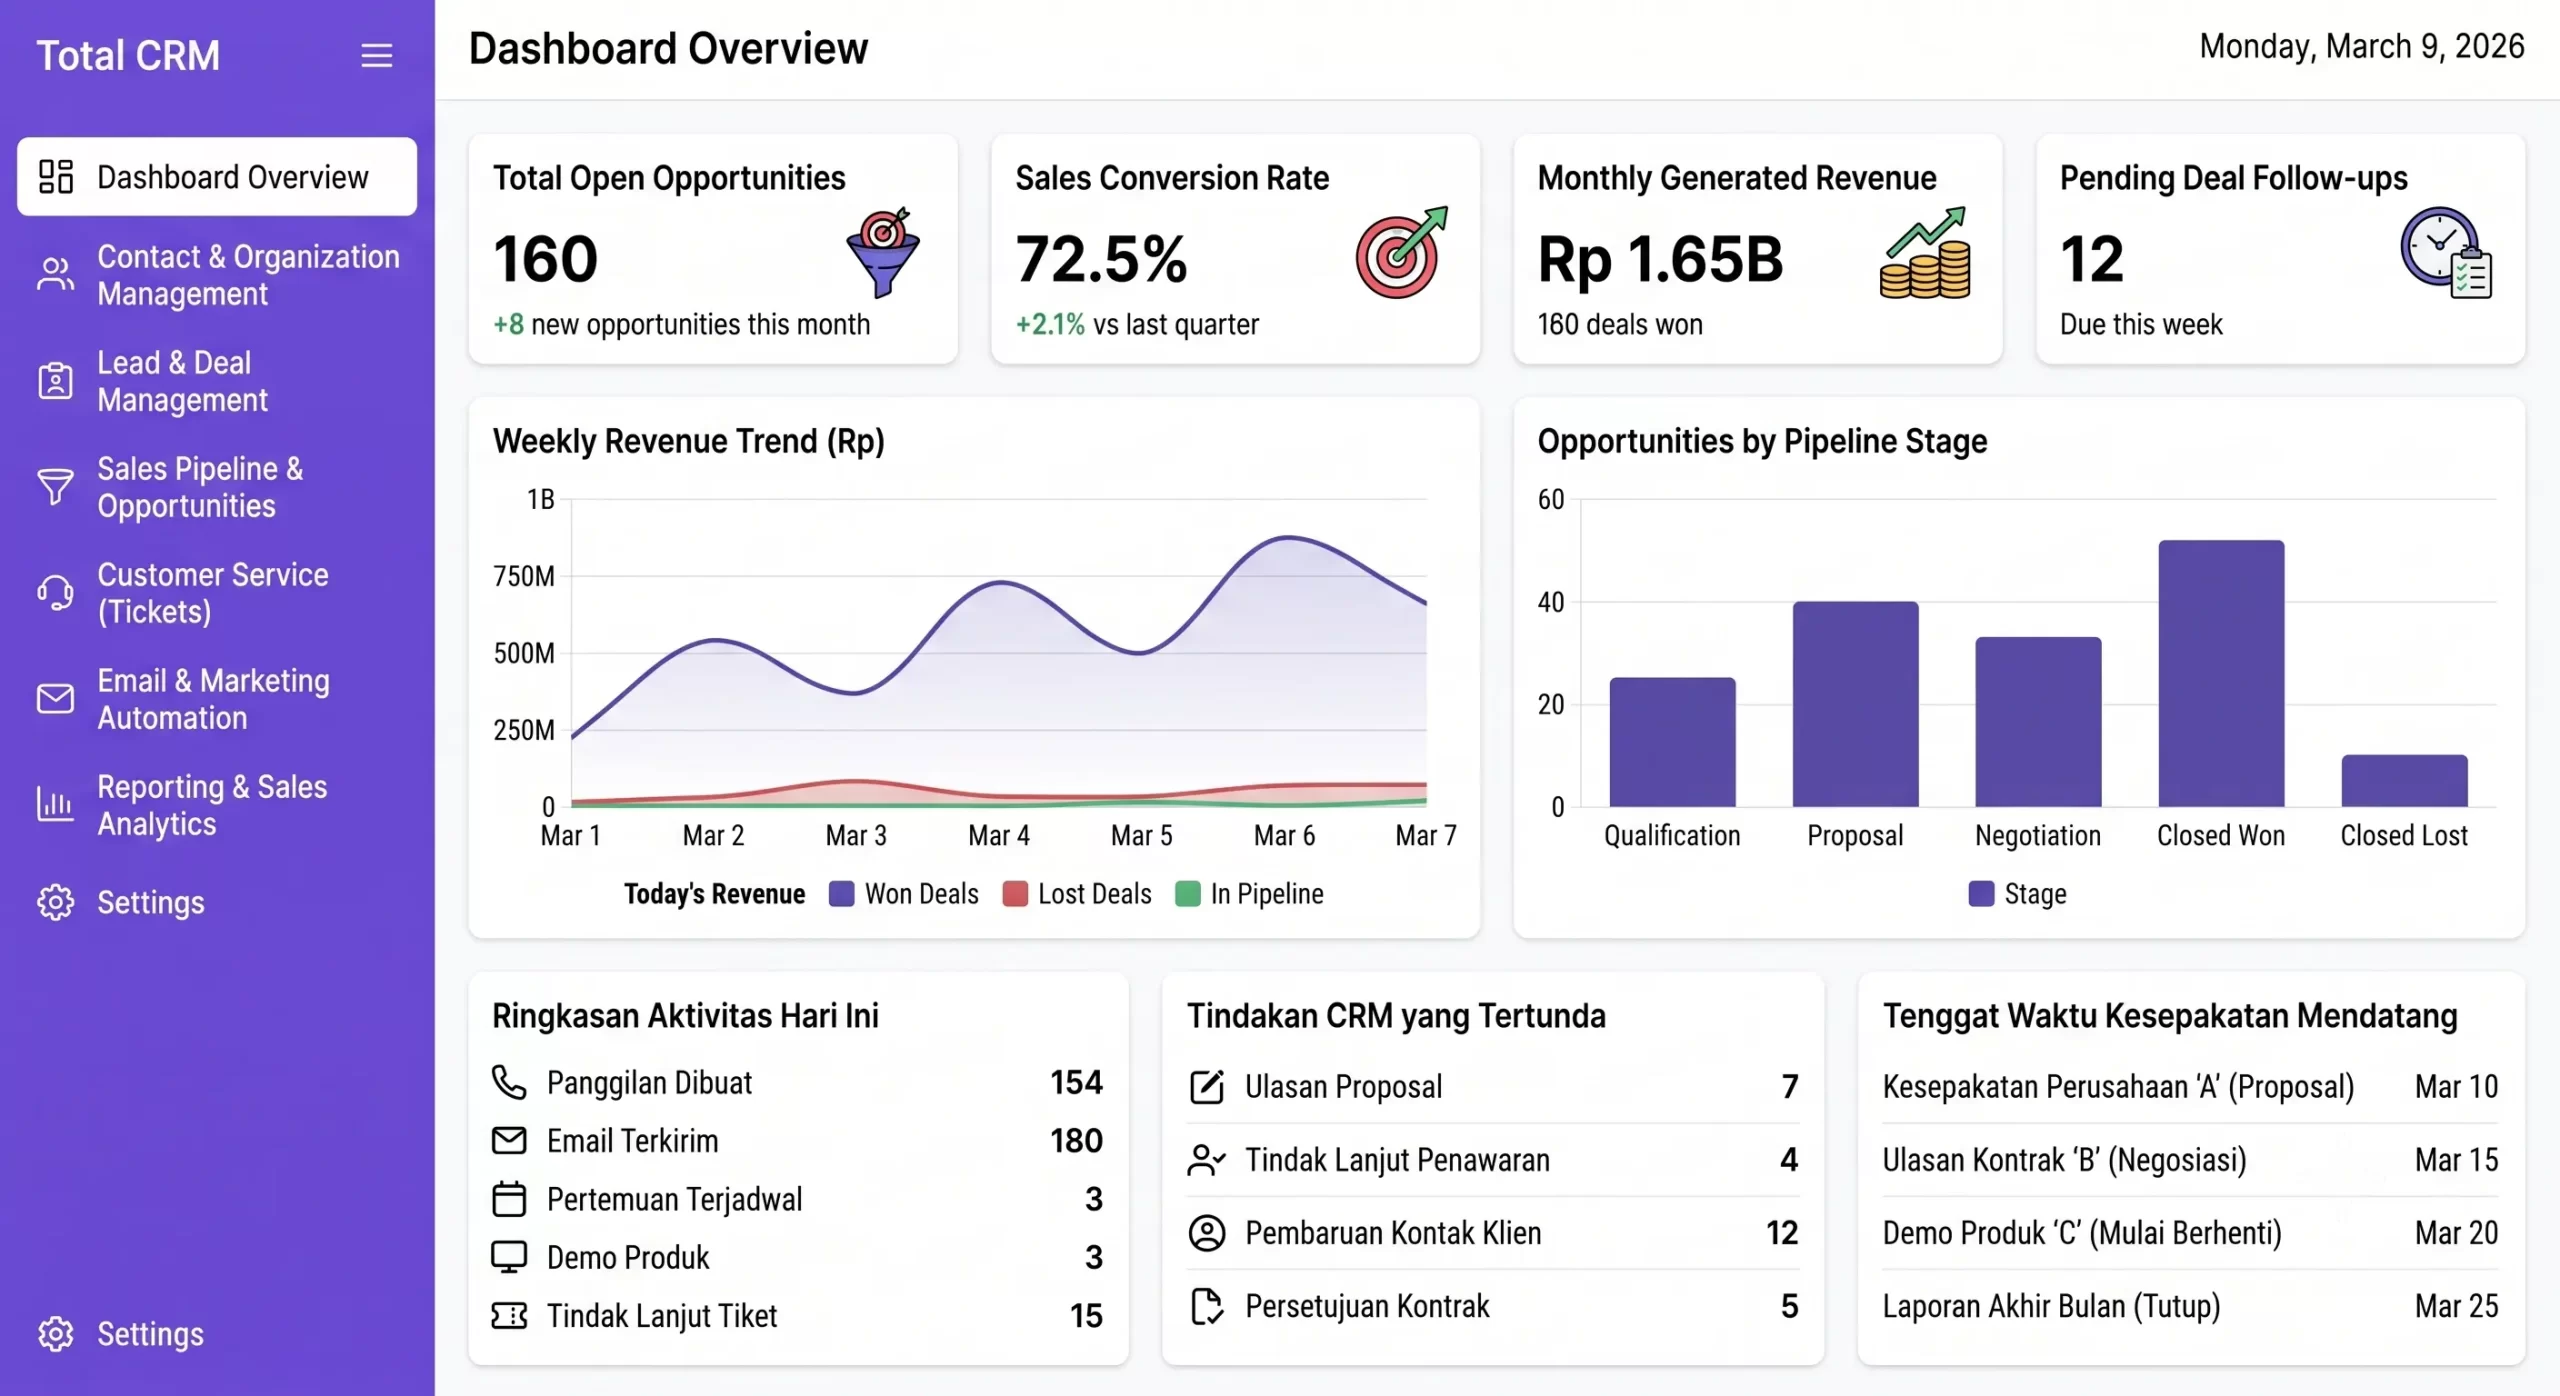This screenshot has height=1396, width=2560.
Task: Click the reporting bar chart icon
Action: pos(56,805)
